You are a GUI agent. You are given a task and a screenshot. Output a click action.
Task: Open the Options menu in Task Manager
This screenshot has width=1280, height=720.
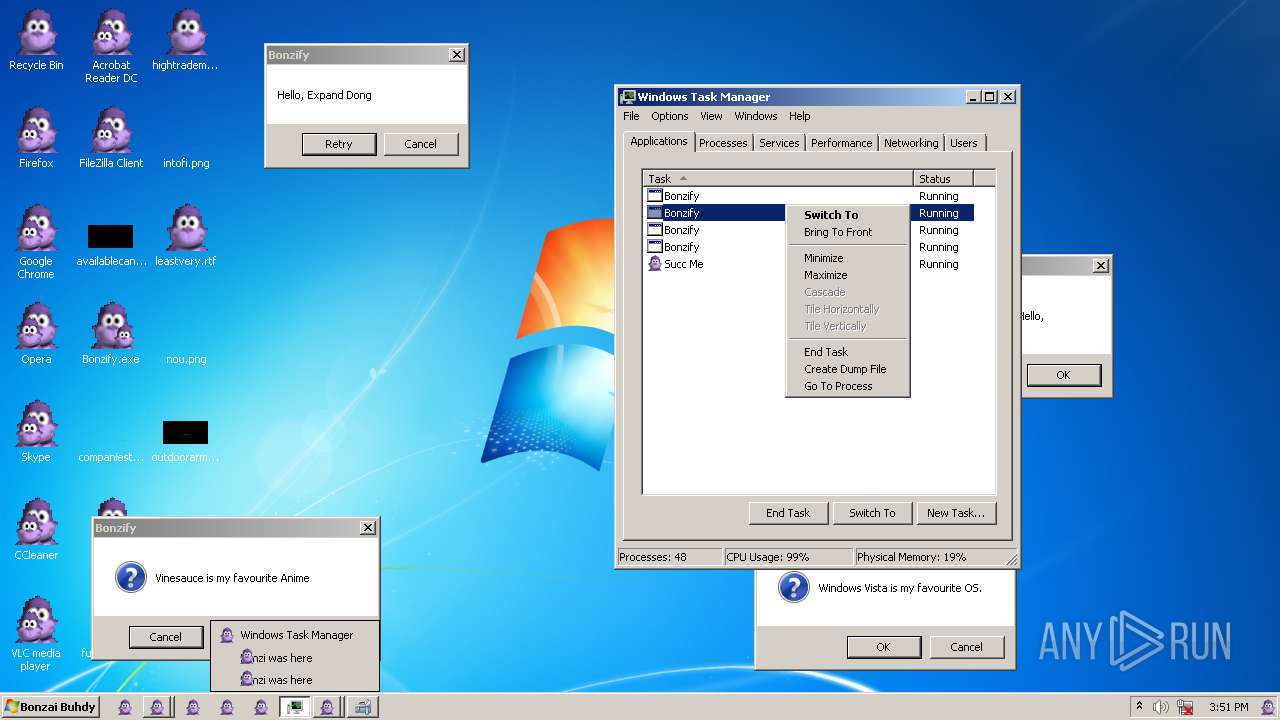coord(670,116)
